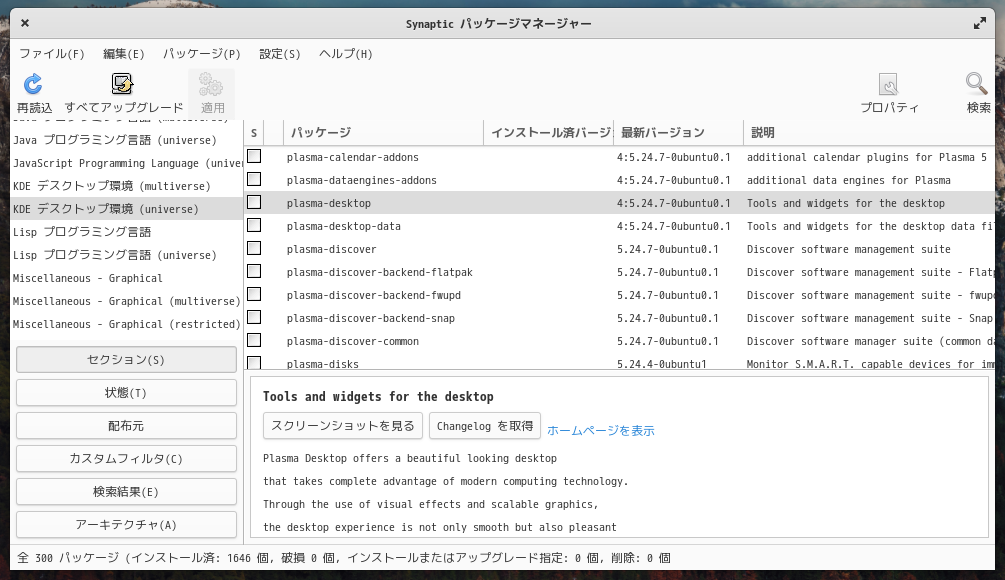Open the パッケージ(P) menu
Viewport: 1005px width, 580px height.
coord(201,54)
